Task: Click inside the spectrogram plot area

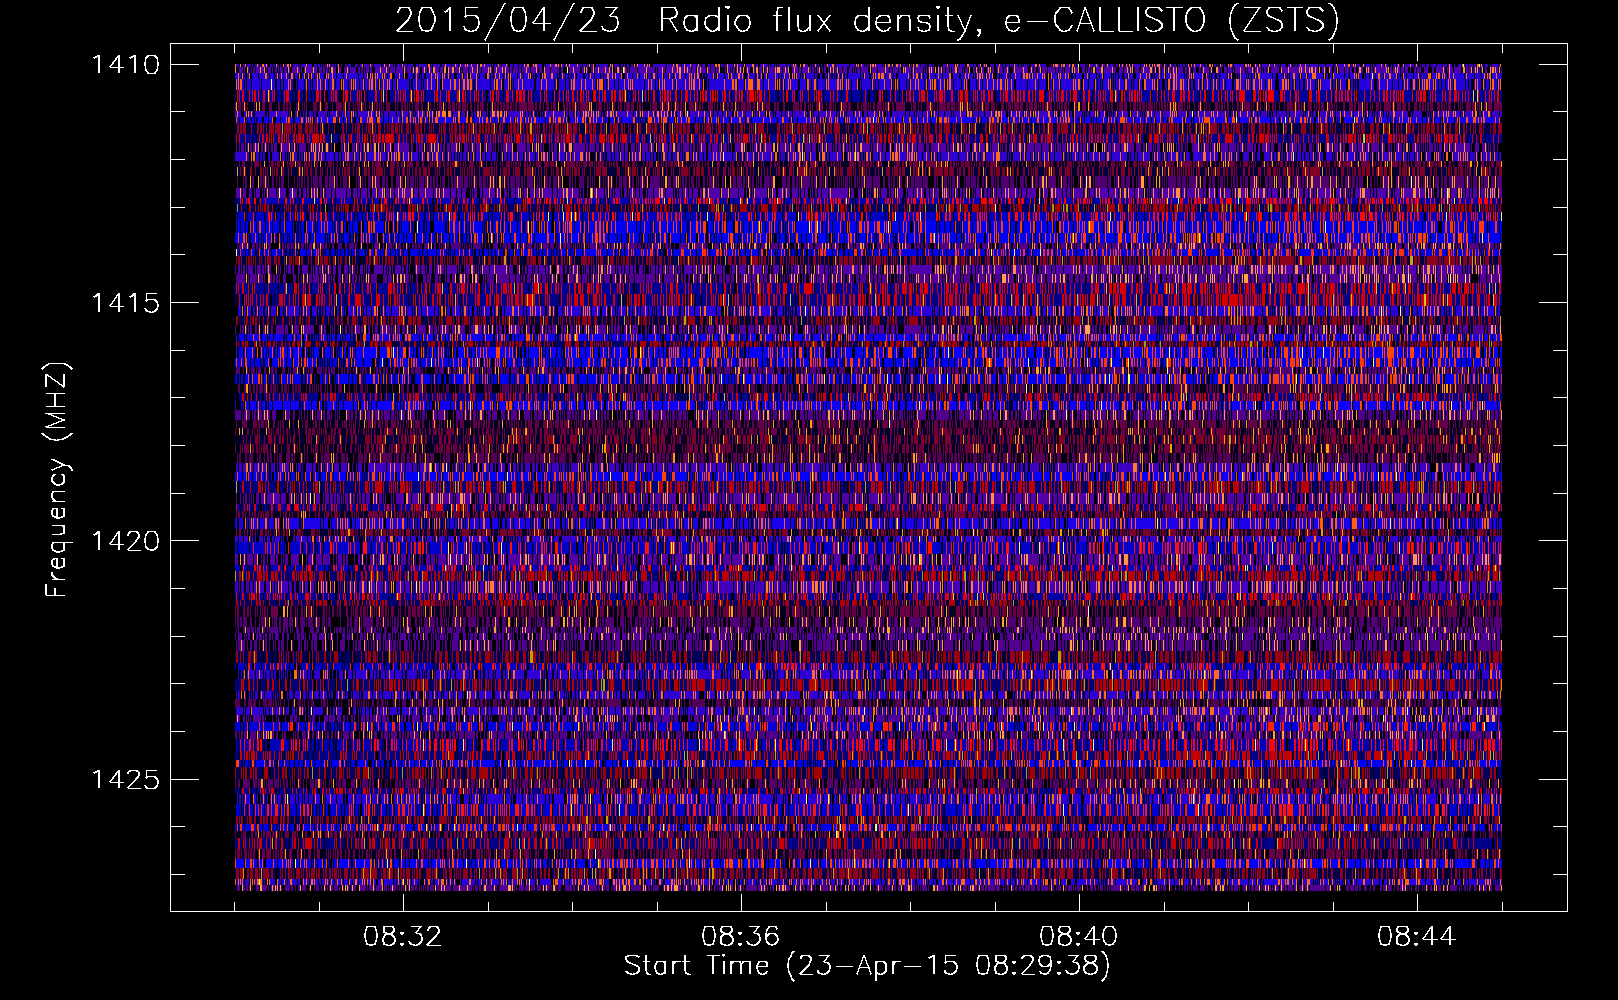Action: (x=868, y=477)
